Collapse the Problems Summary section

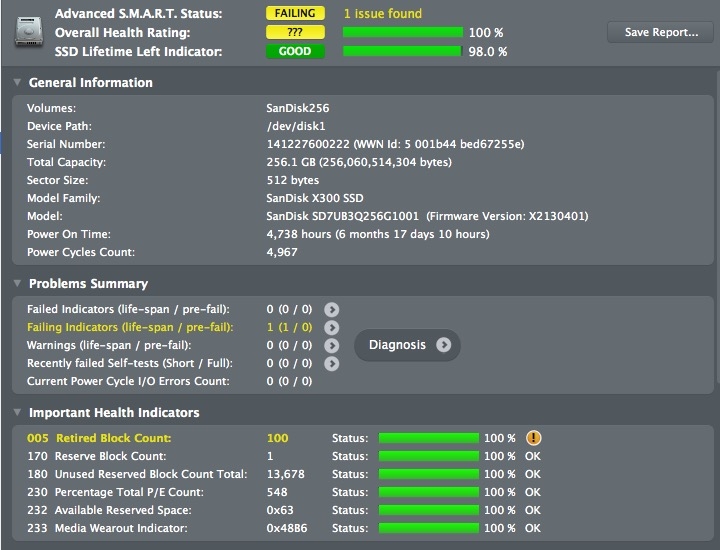pos(17,284)
